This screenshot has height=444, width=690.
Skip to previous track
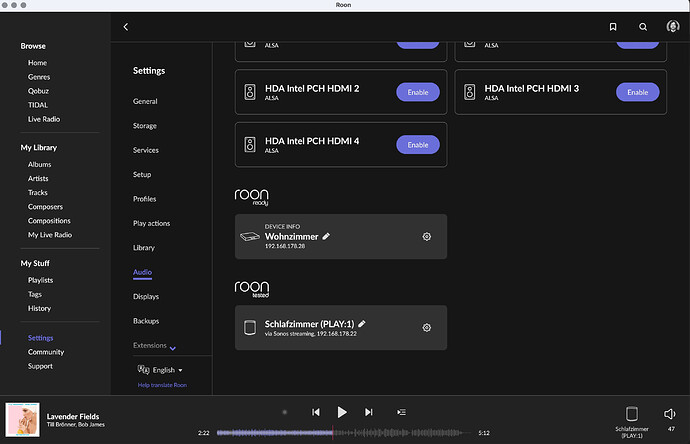pos(316,412)
